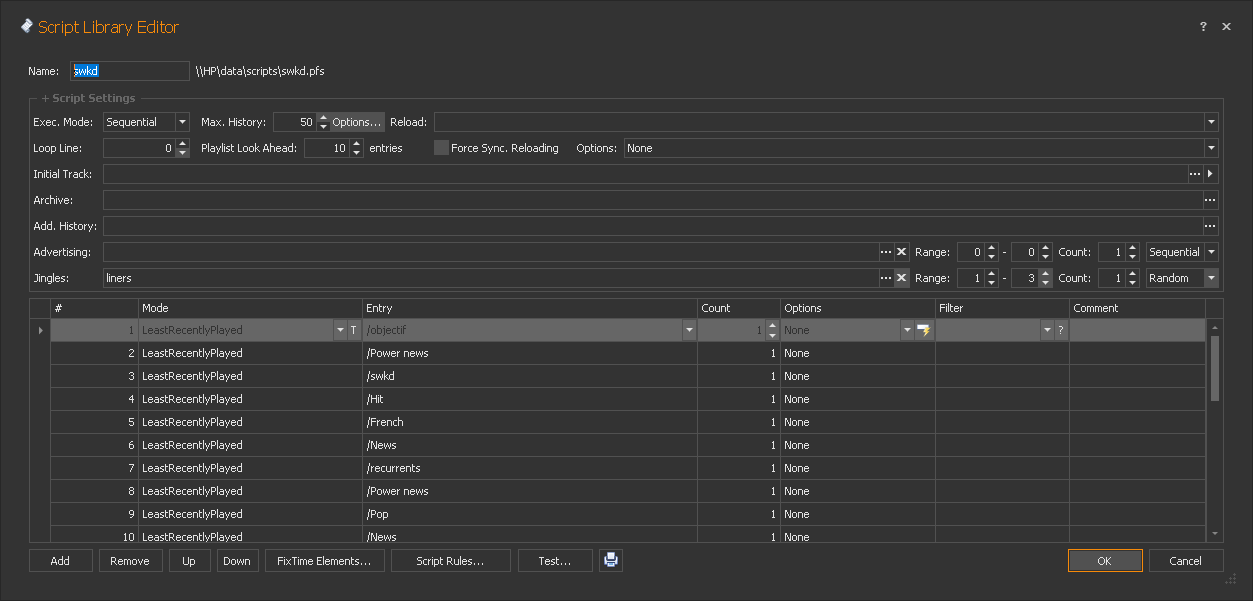Browse Initial Track with ellipsis button
This screenshot has width=1253, height=601.
1194,174
